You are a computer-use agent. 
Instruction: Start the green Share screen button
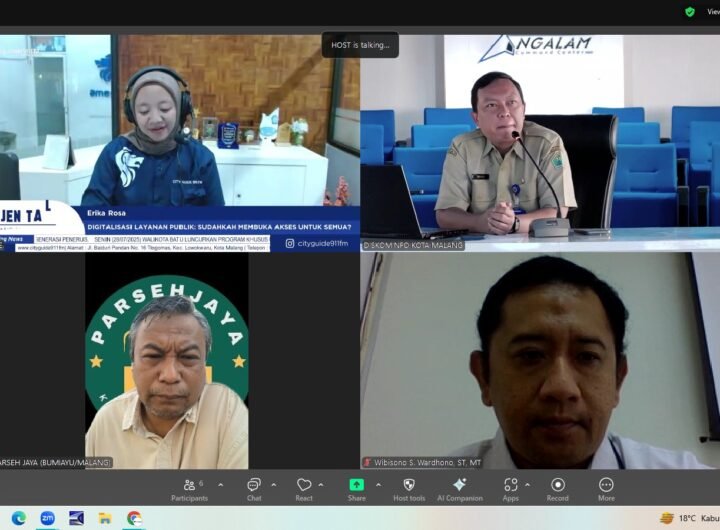click(356, 489)
